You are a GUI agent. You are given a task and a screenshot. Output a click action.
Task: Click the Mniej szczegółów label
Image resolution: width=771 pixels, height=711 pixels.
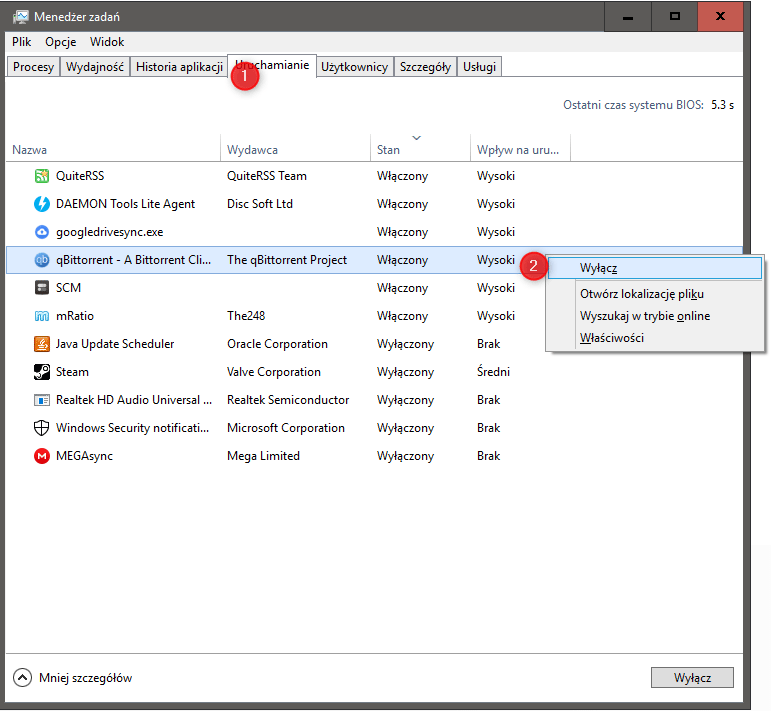[x=86, y=678]
